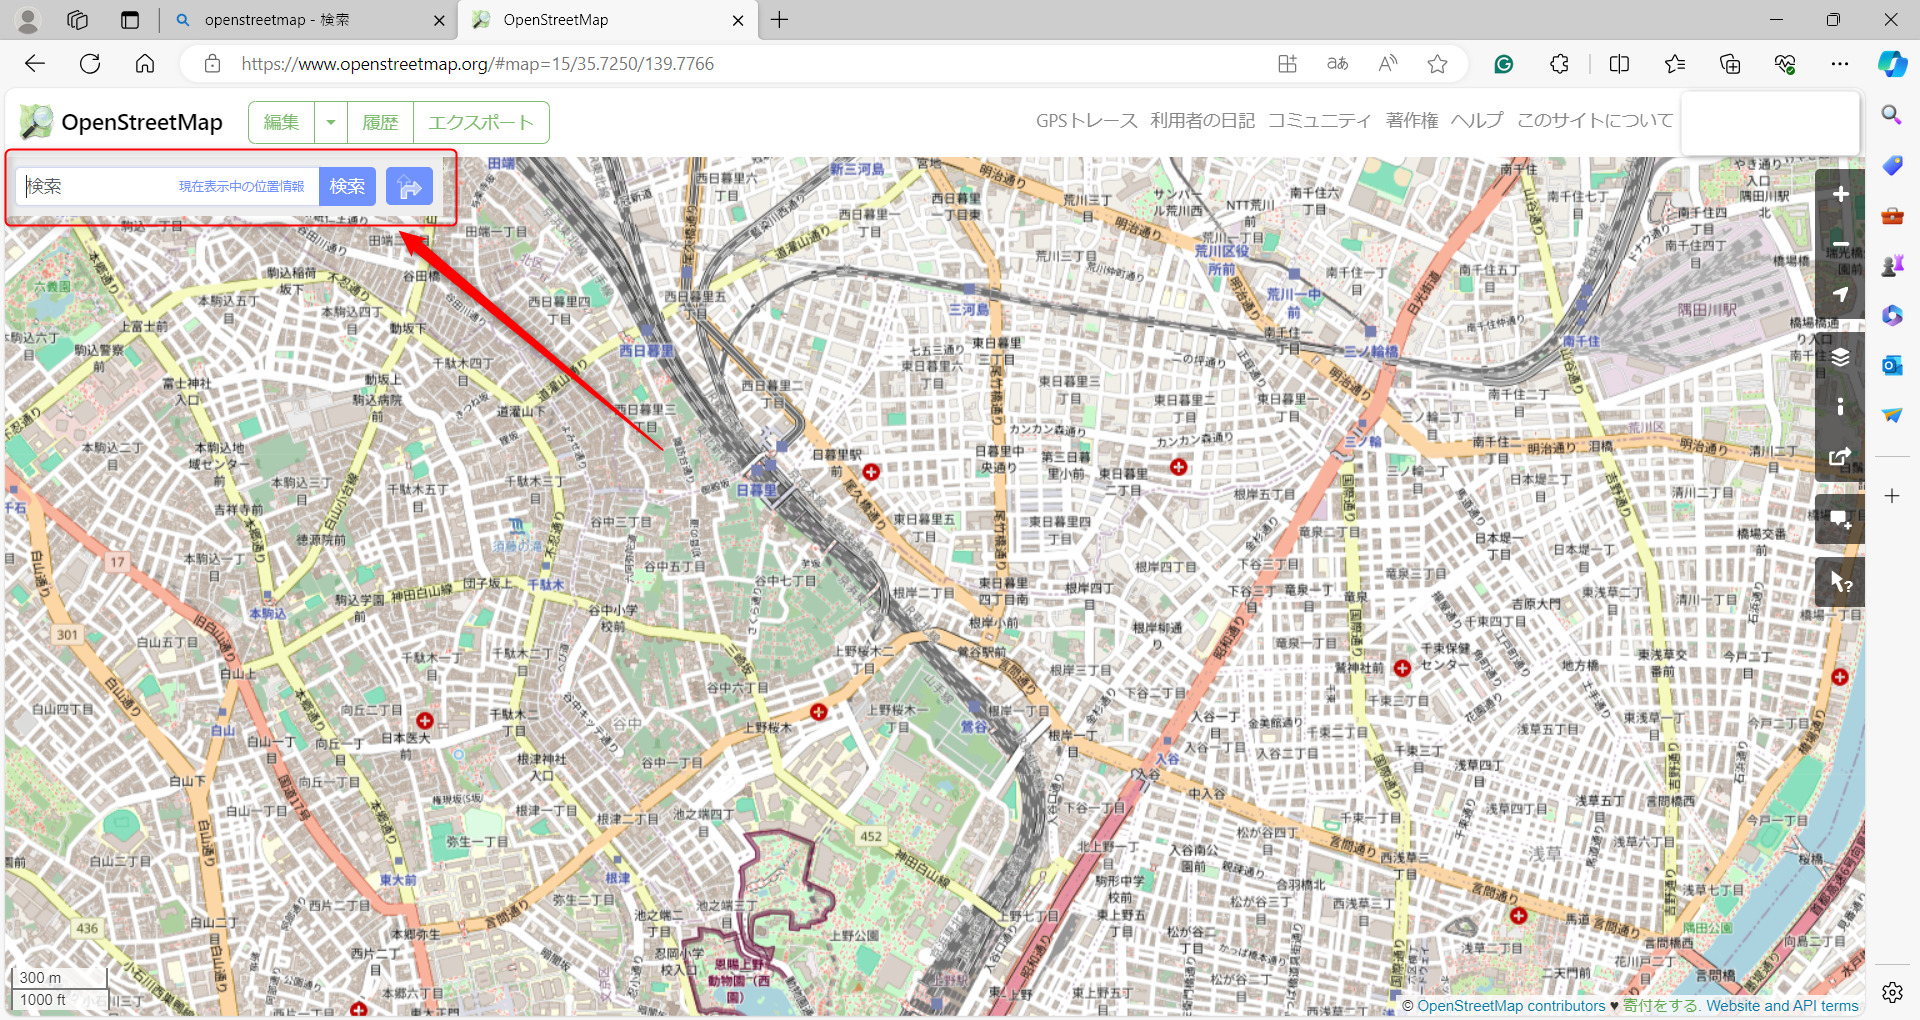Expand the edit mode dropdown arrow
The height and width of the screenshot is (1020, 1920).
[x=330, y=122]
